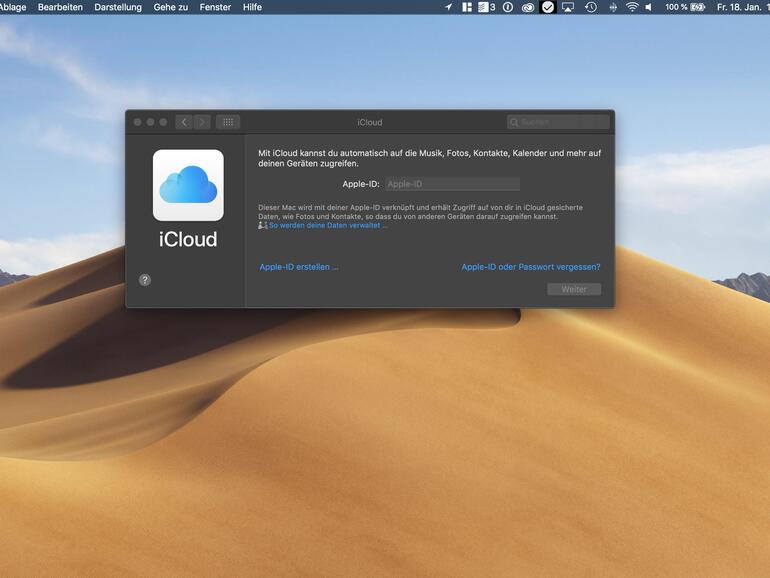Click the large iCloud label under the logo

click(x=188, y=239)
